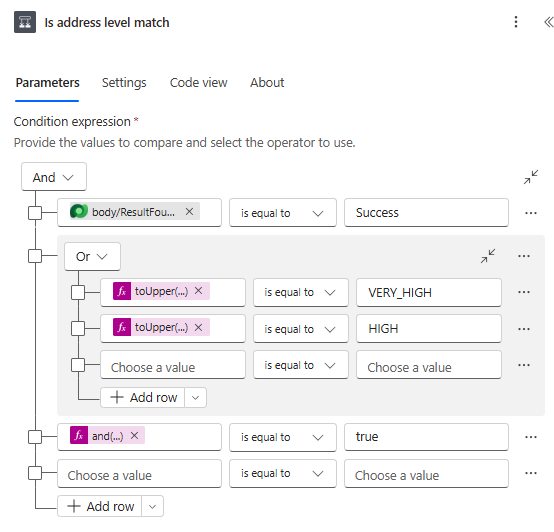554x532 pixels.
Task: Remove the and(...) expression token
Action: [134, 436]
